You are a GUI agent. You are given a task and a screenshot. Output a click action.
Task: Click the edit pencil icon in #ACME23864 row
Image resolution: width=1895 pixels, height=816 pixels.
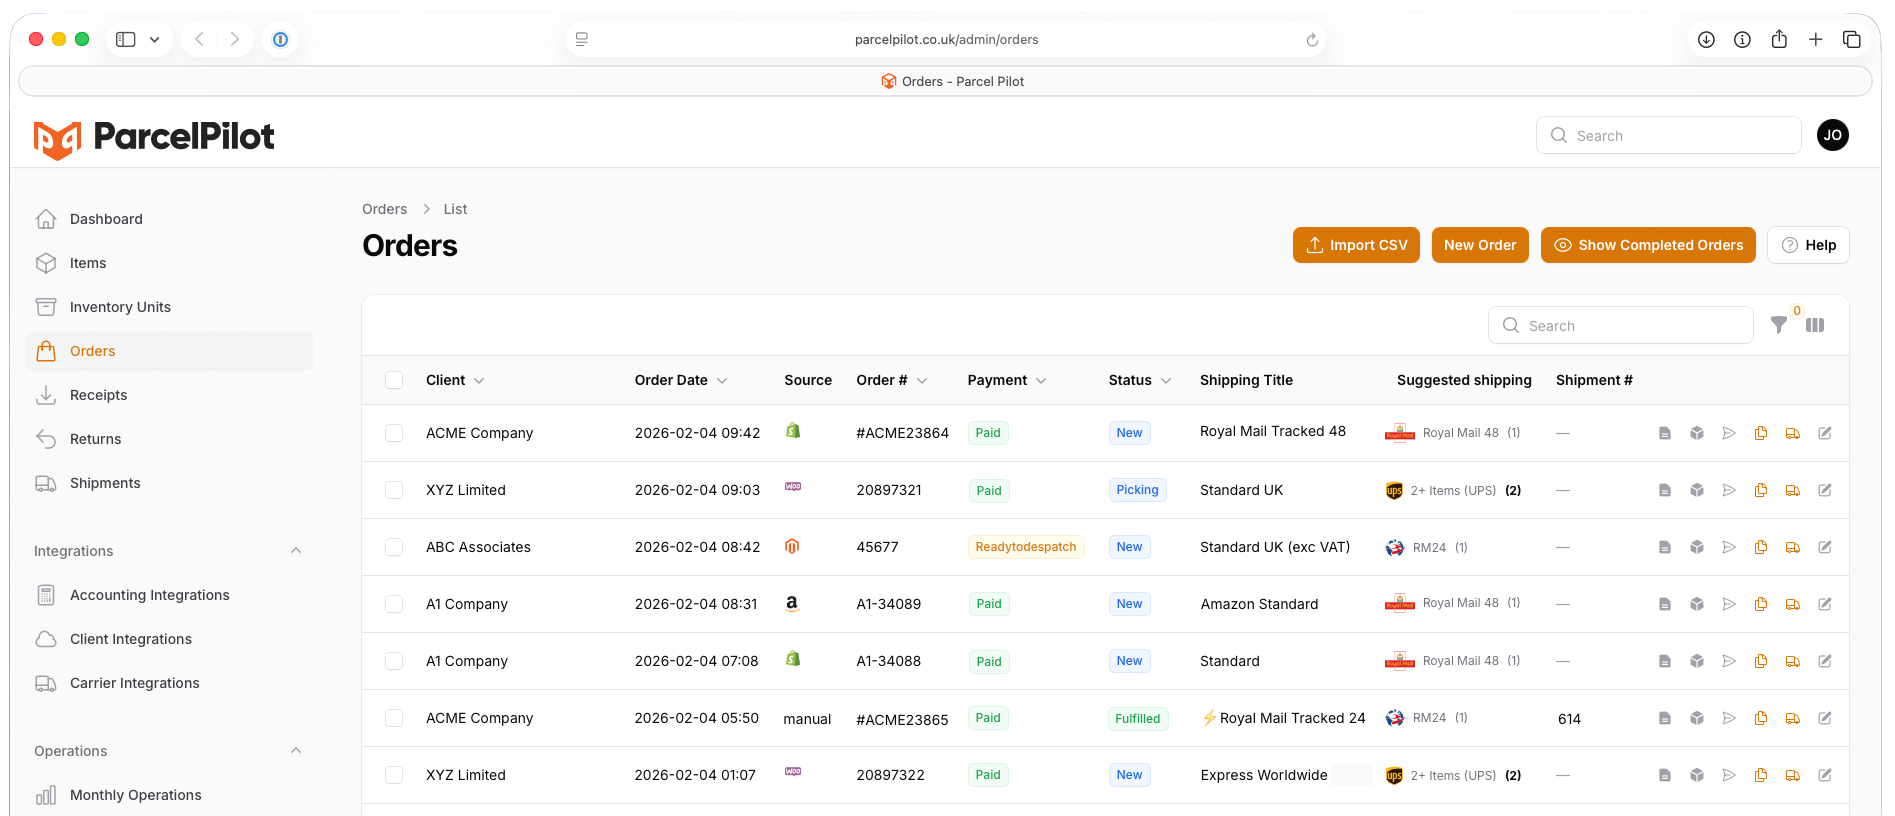click(x=1825, y=433)
